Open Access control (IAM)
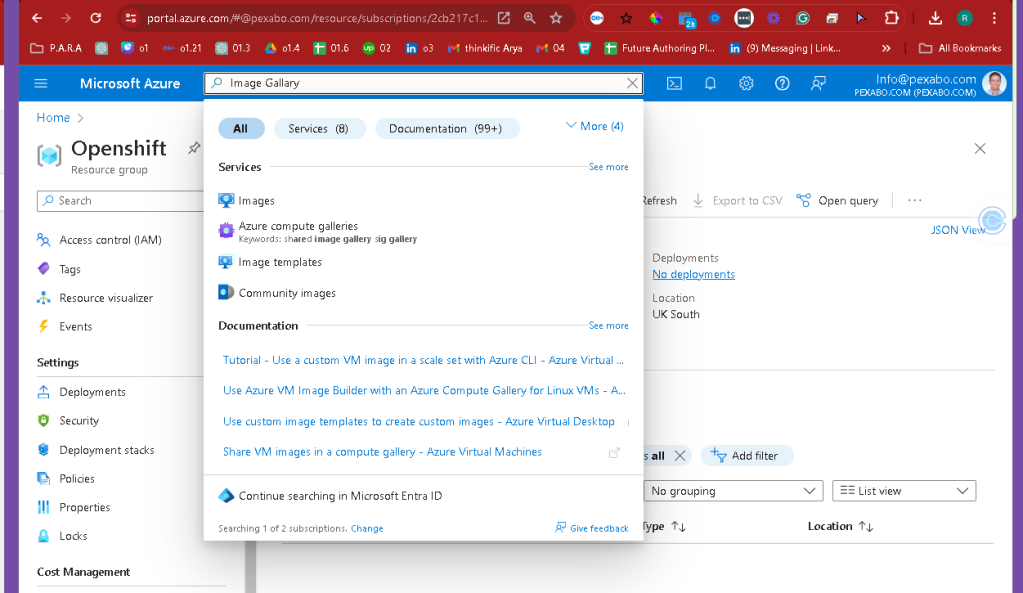Image resolution: width=1023 pixels, height=593 pixels. tap(110, 240)
